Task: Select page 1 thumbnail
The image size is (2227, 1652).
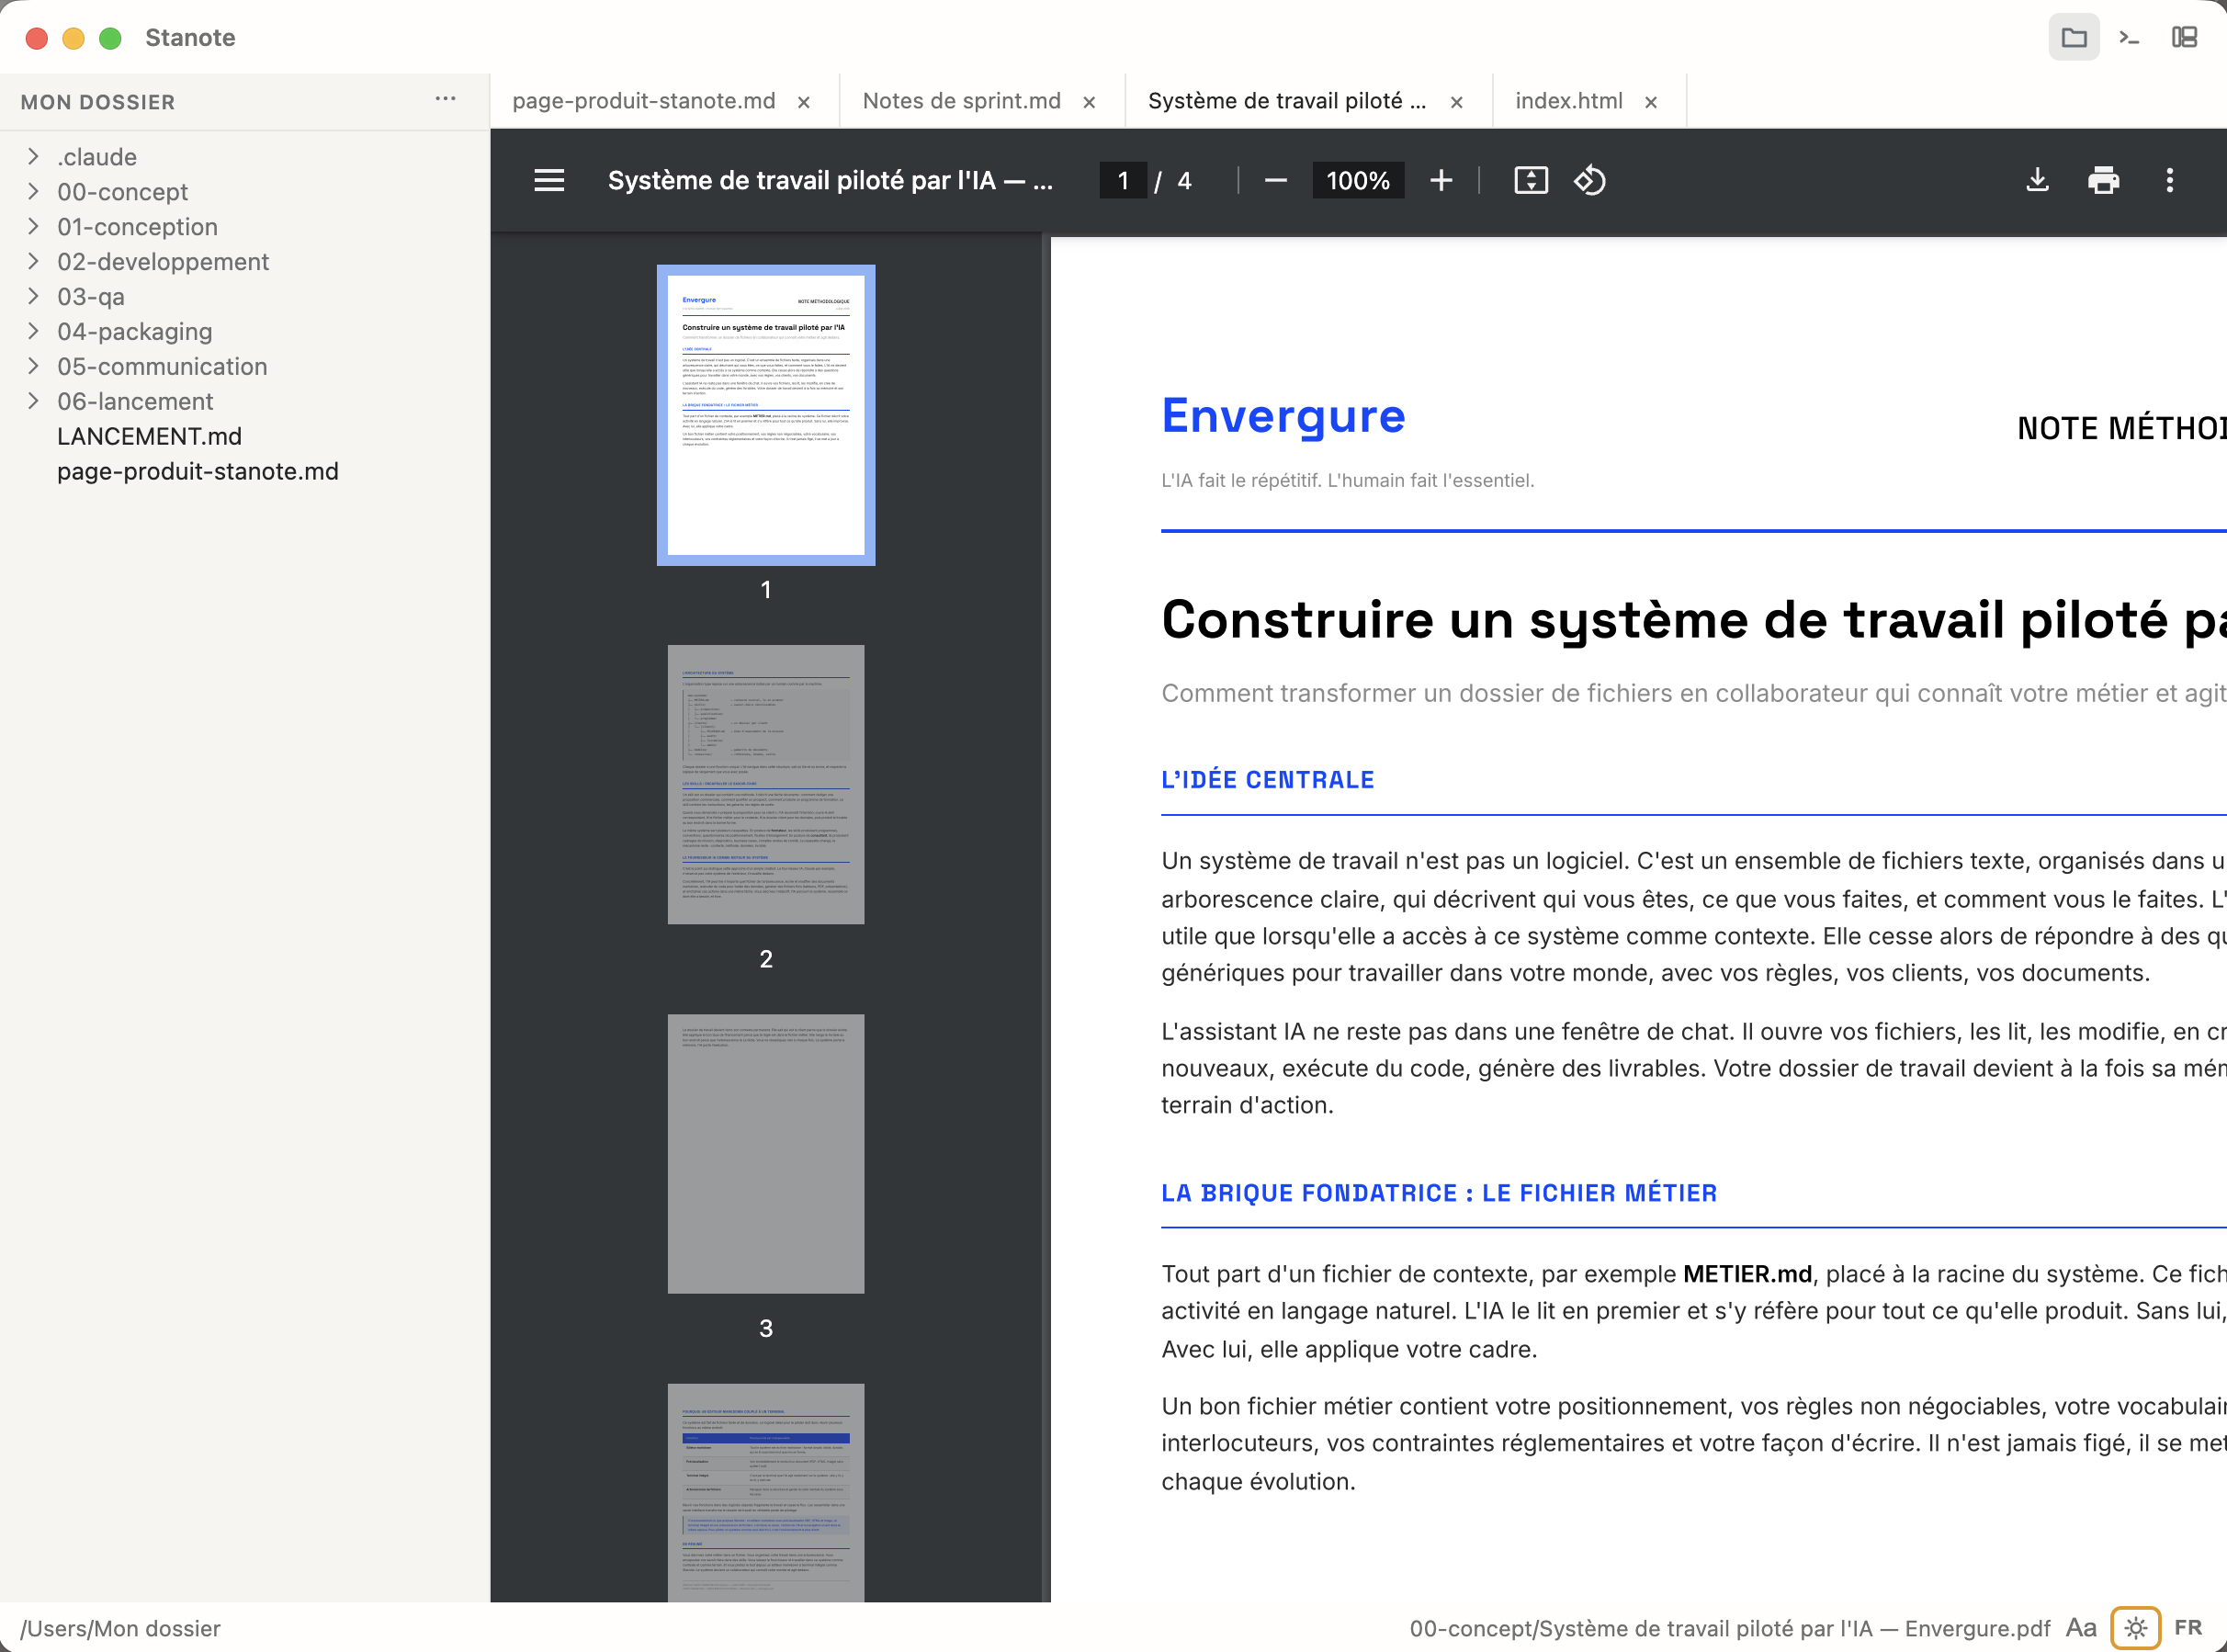Action: (x=766, y=415)
